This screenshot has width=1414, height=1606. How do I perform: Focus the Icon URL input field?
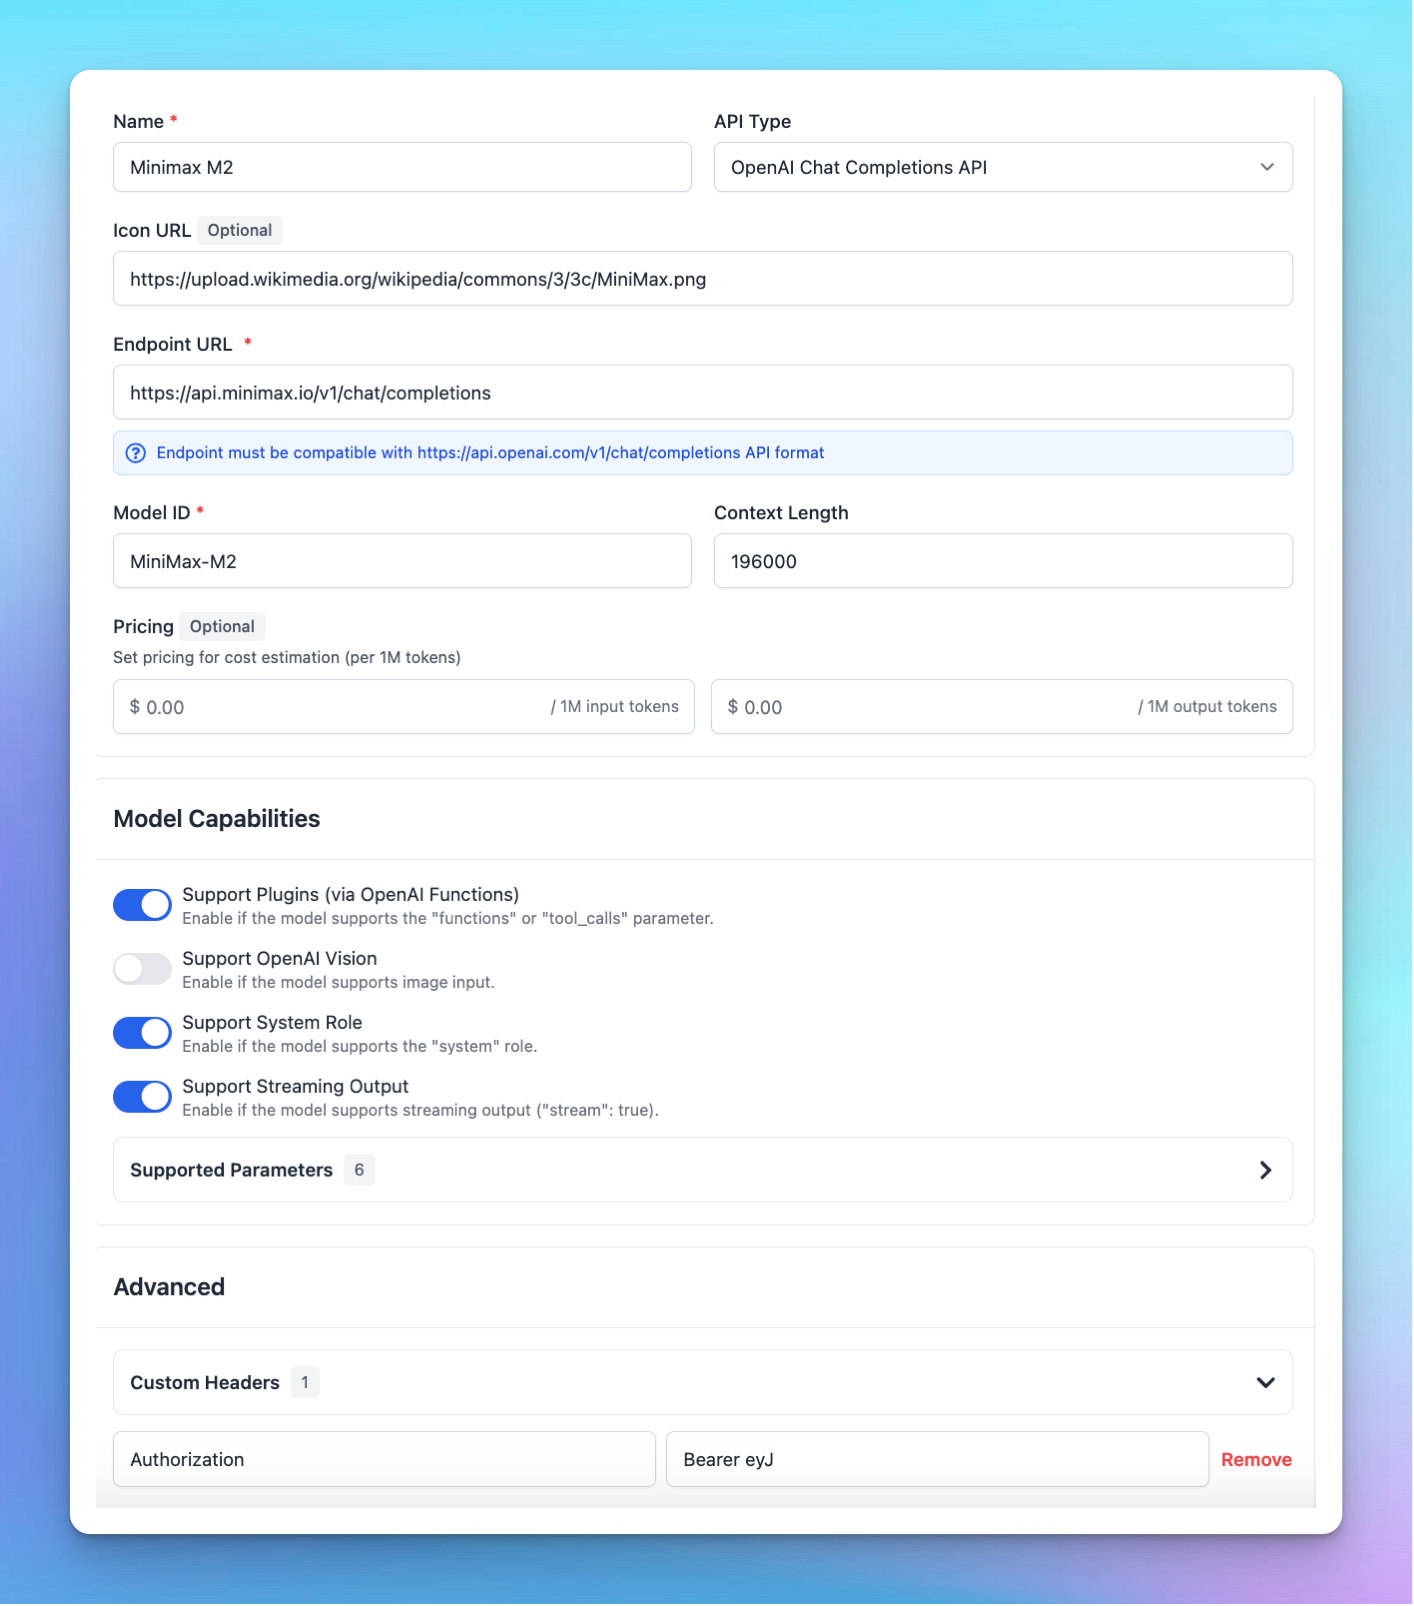click(703, 279)
